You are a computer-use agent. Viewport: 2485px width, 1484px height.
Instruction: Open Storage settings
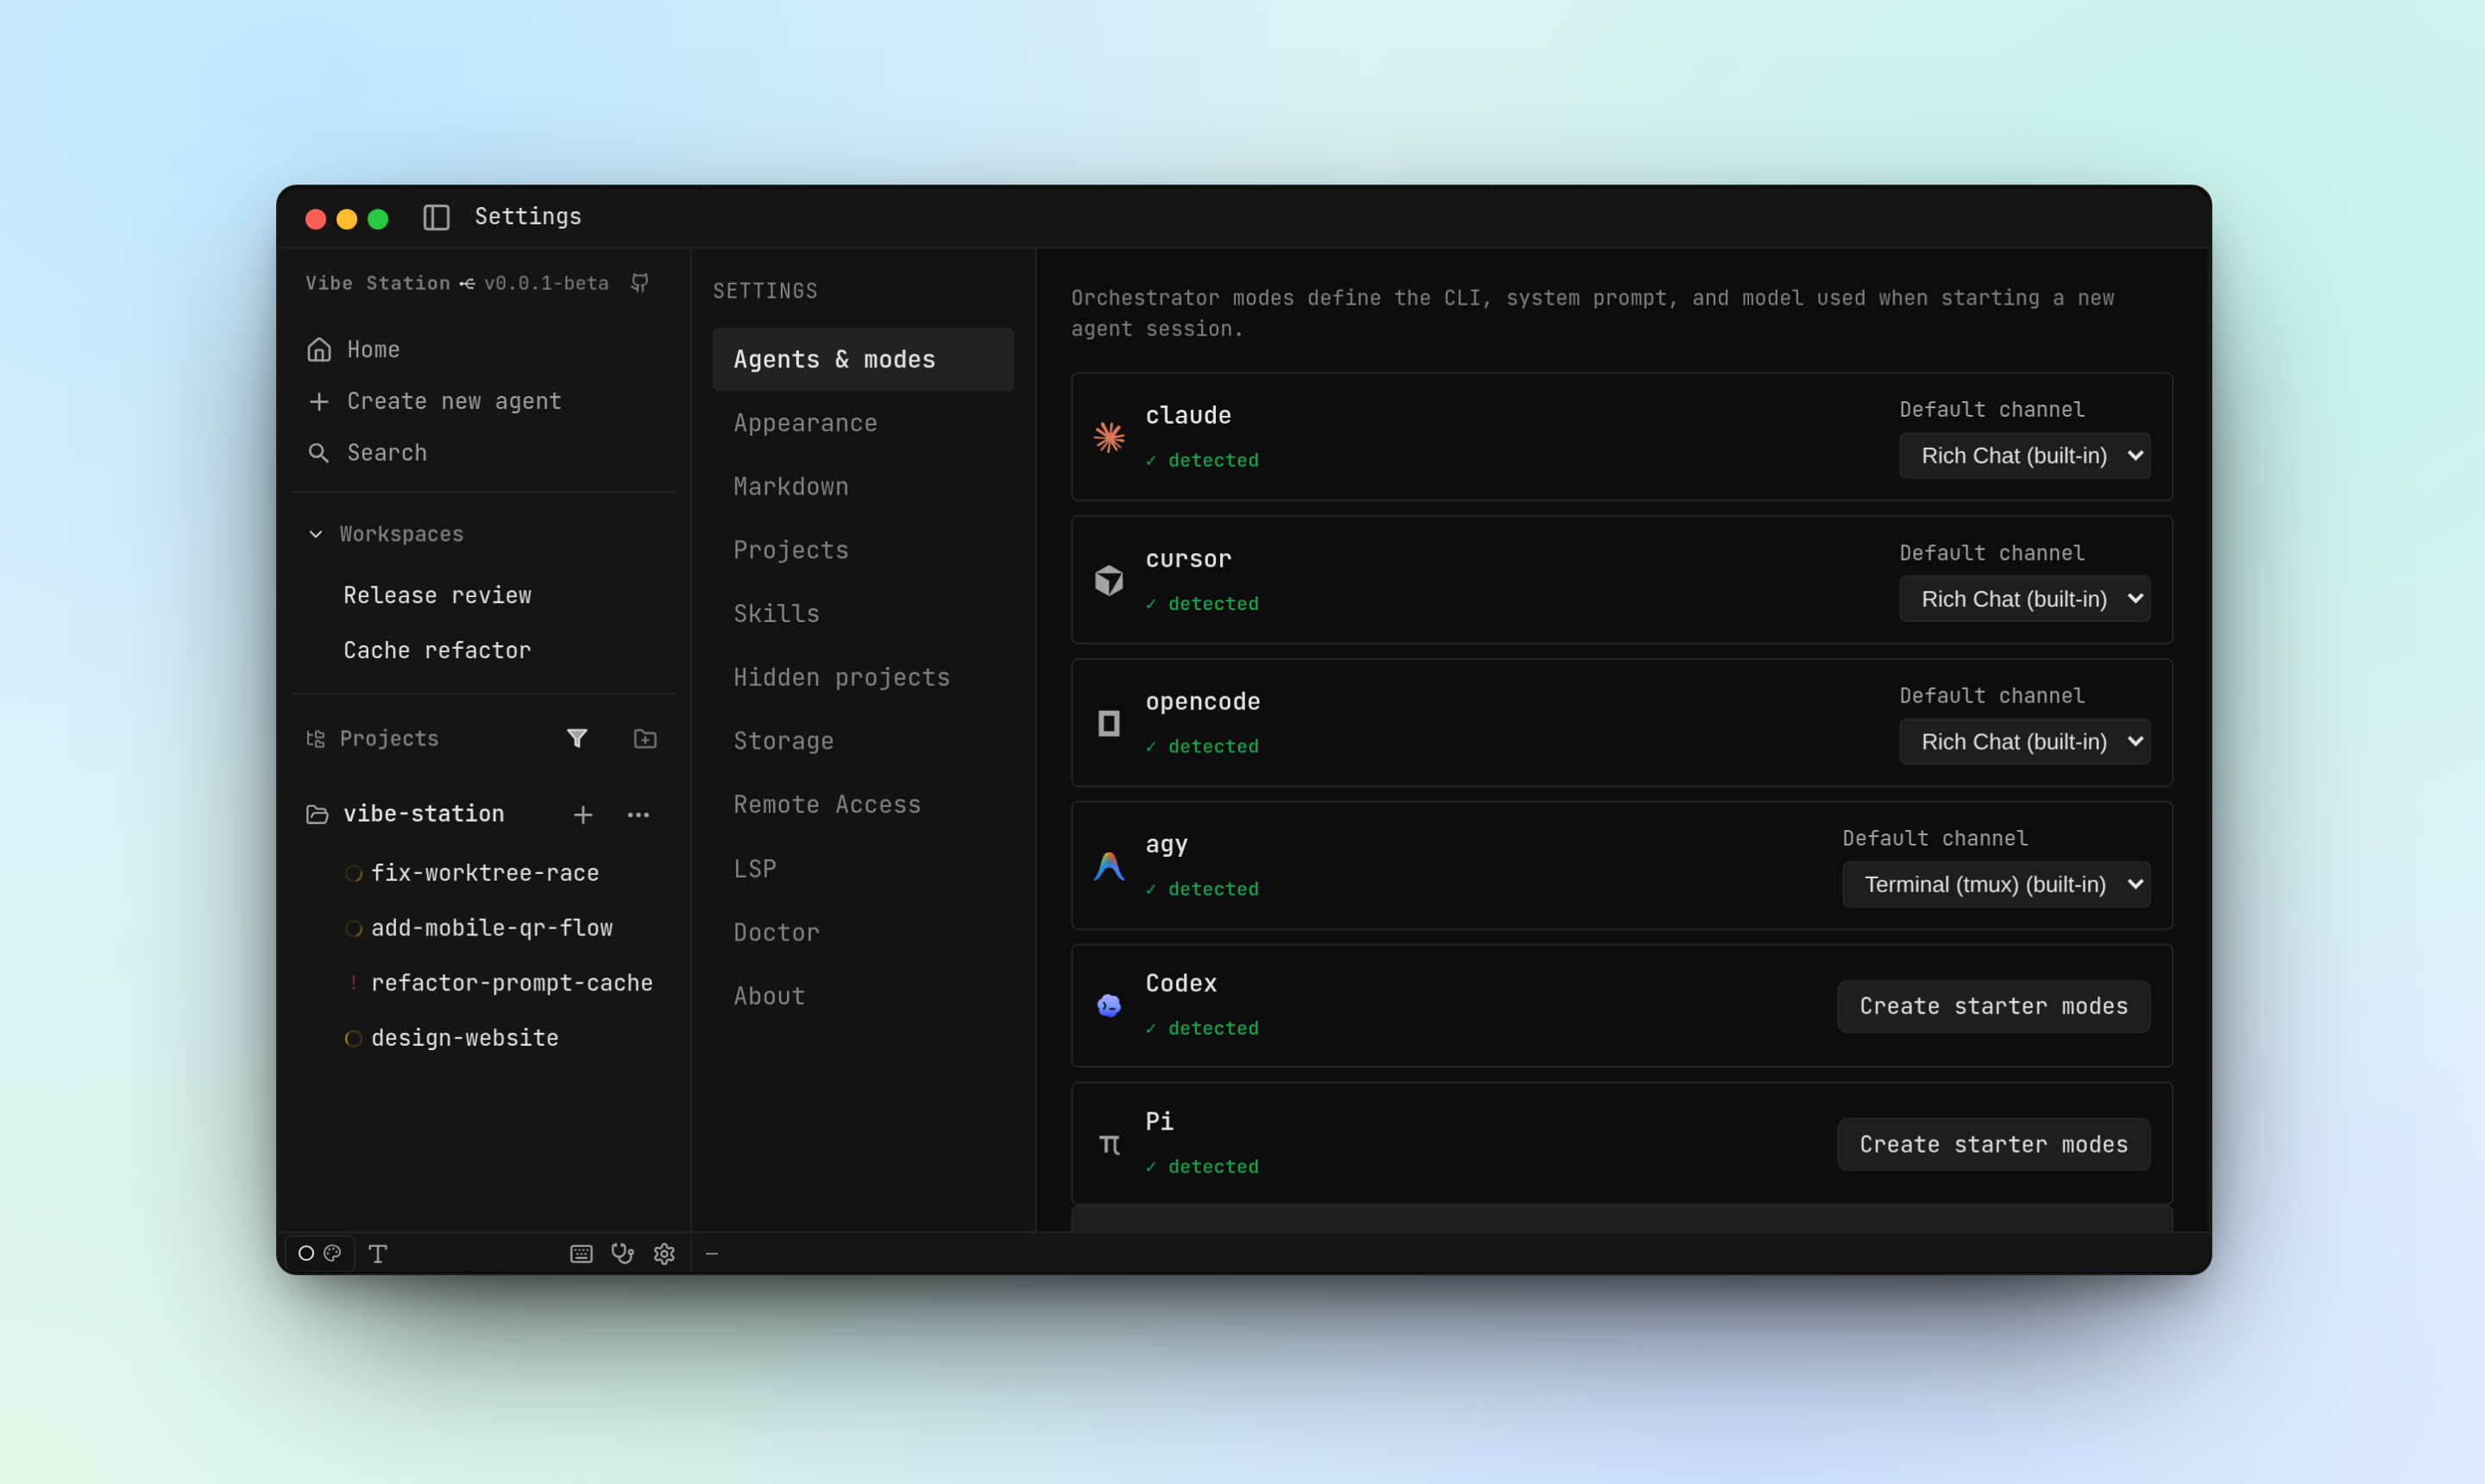863,741
